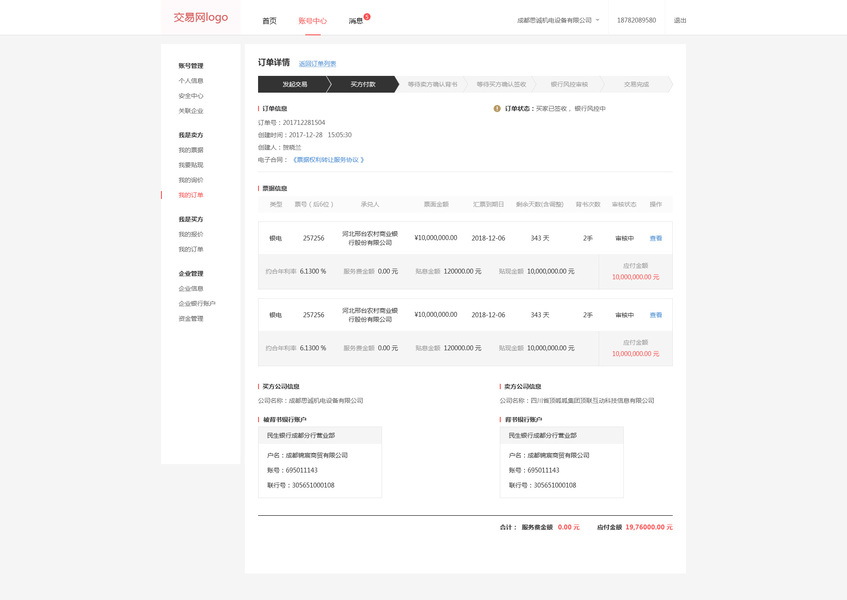This screenshot has height=600, width=847.
Task: Click the 订单状态 status text
Action: [x=555, y=109]
